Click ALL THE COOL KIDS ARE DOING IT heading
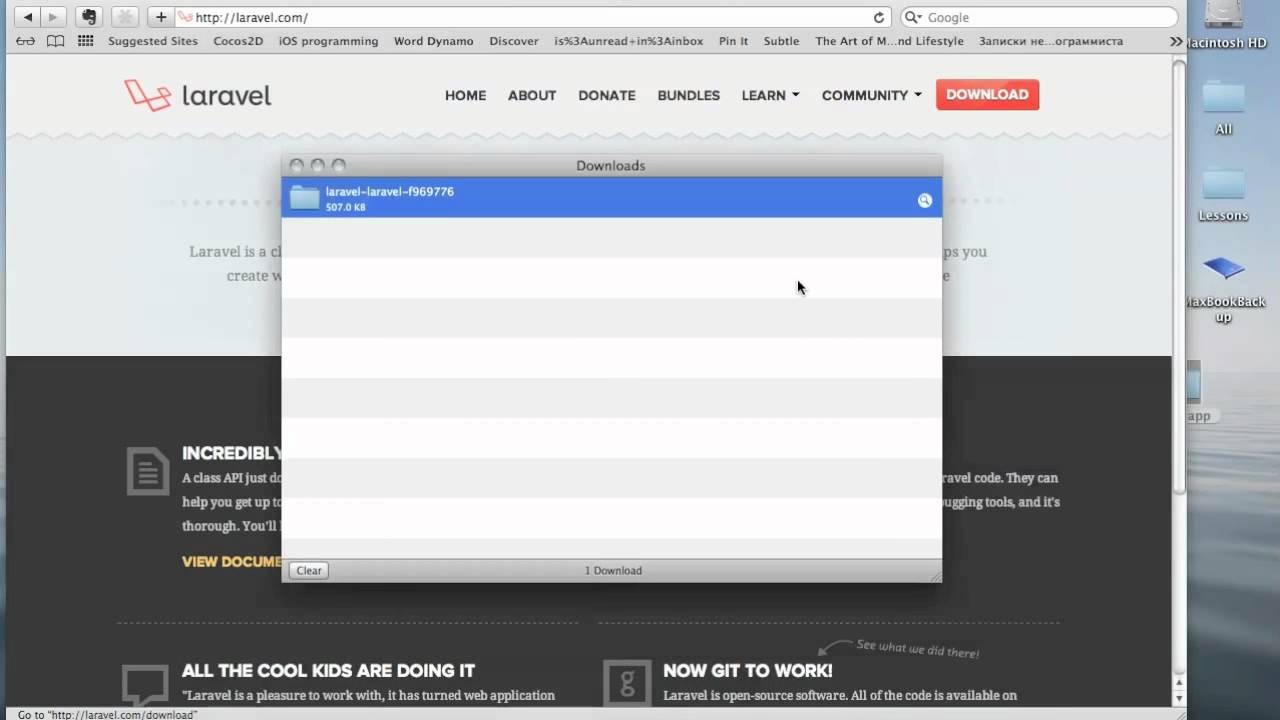This screenshot has height=720, width=1280. pos(328,671)
